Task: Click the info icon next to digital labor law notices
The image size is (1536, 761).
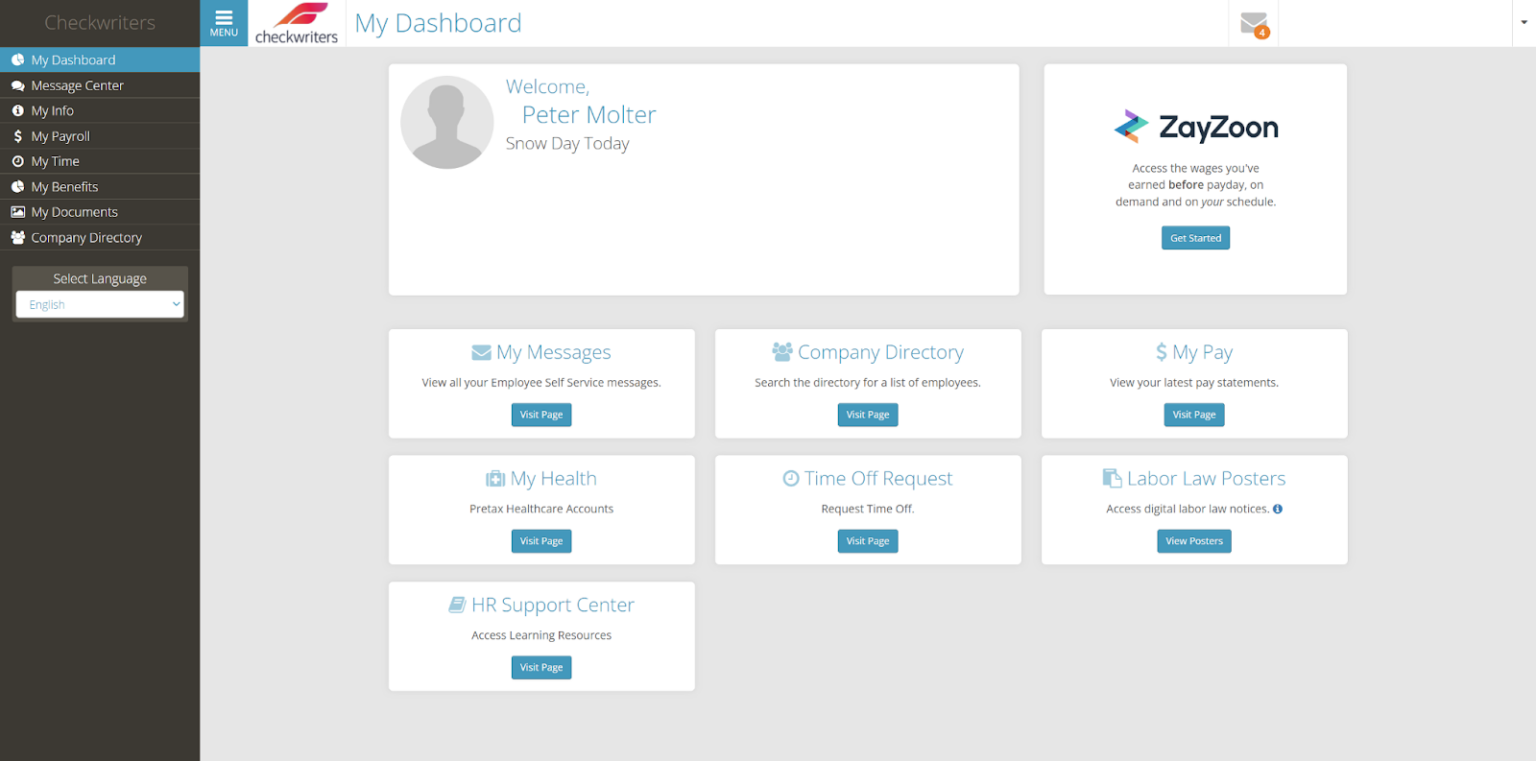Action: point(1277,508)
